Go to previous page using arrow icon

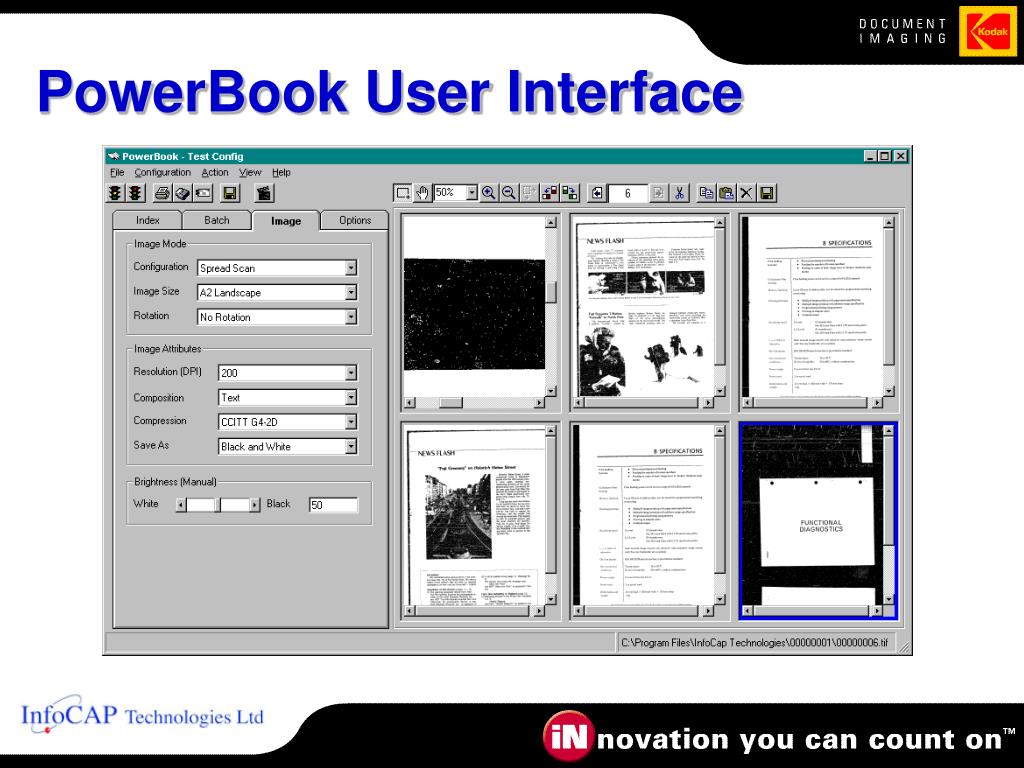coord(598,193)
